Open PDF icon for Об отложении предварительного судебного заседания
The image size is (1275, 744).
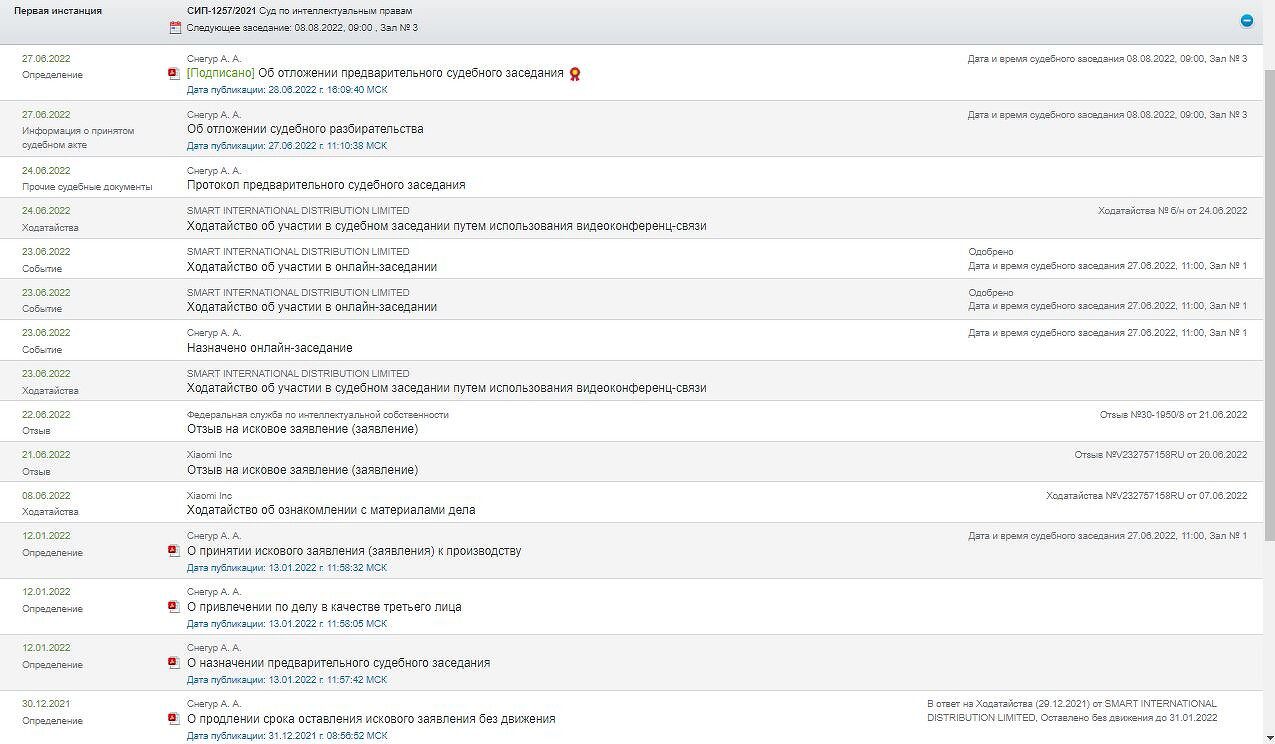173,74
